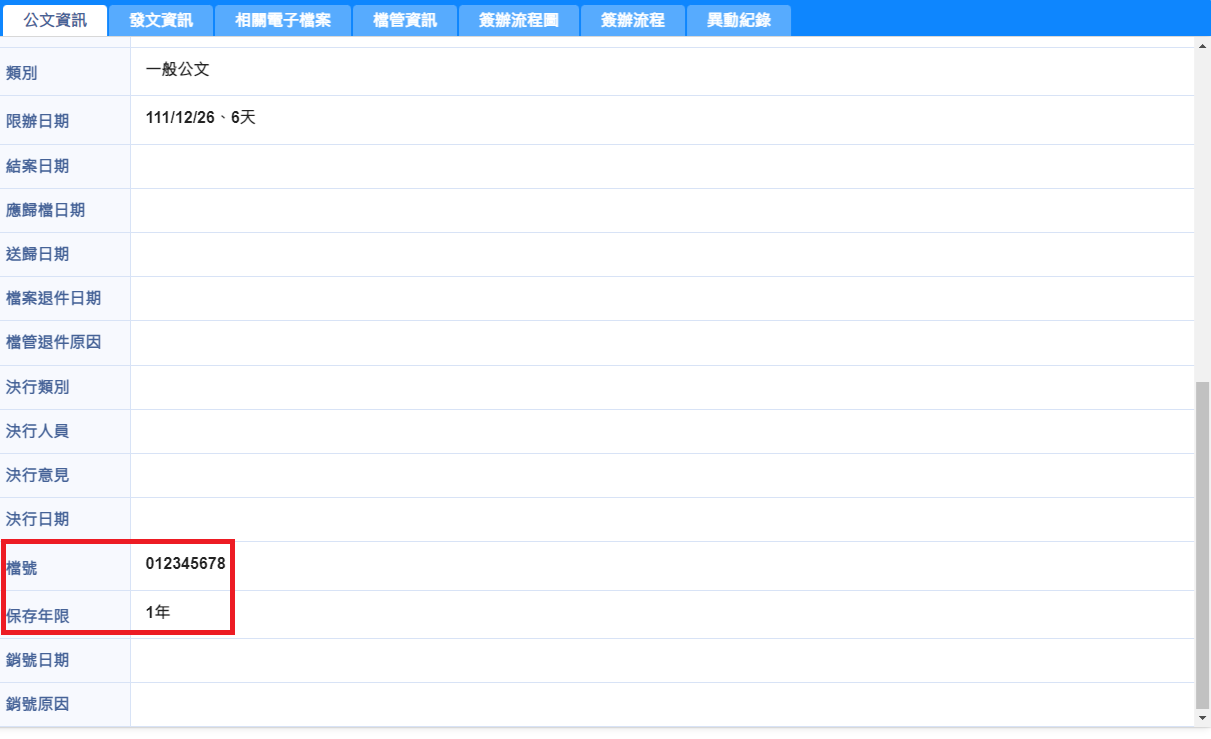Go to the 檔管資訊 tab

click(405, 20)
